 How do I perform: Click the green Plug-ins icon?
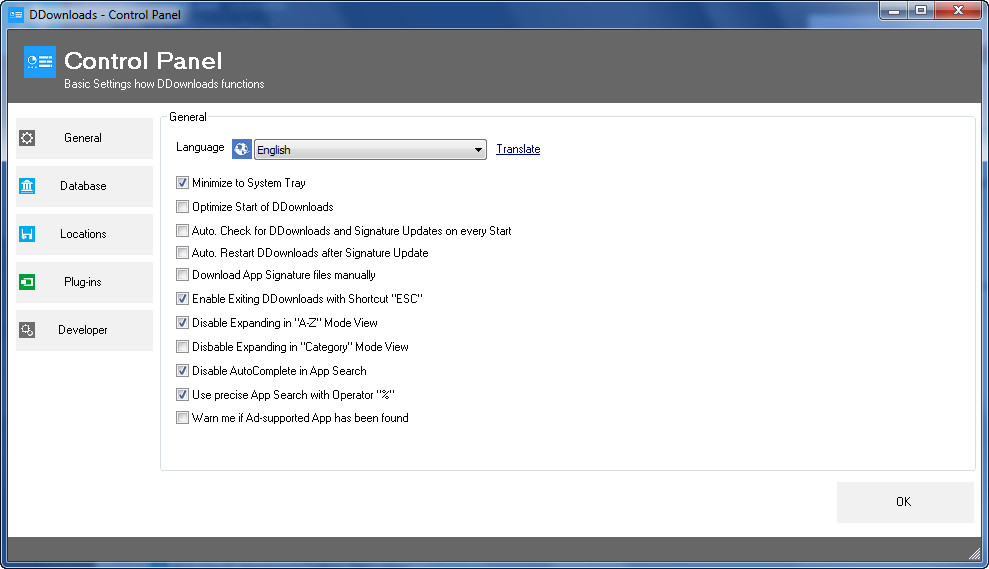(x=27, y=281)
